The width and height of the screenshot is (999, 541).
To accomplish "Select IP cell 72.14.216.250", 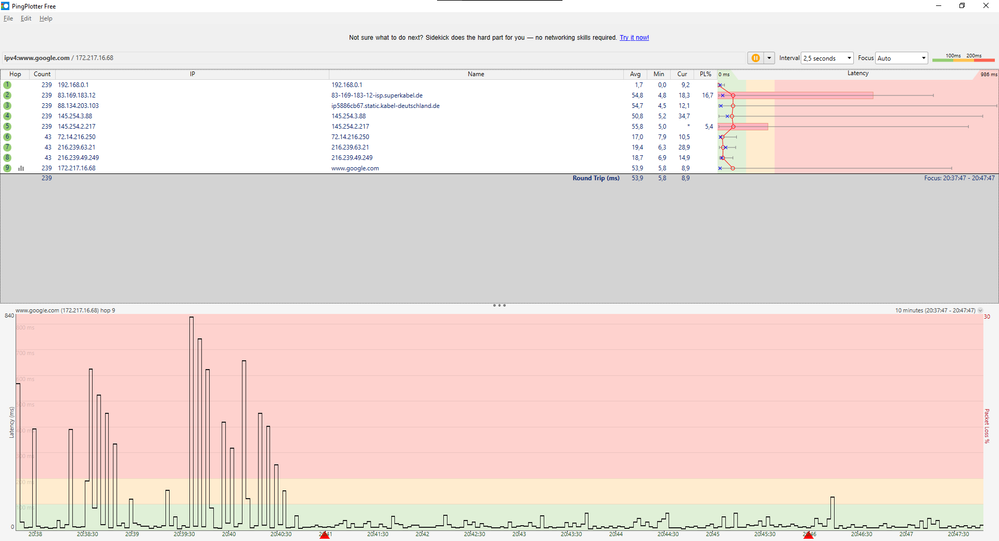I will [x=76, y=137].
